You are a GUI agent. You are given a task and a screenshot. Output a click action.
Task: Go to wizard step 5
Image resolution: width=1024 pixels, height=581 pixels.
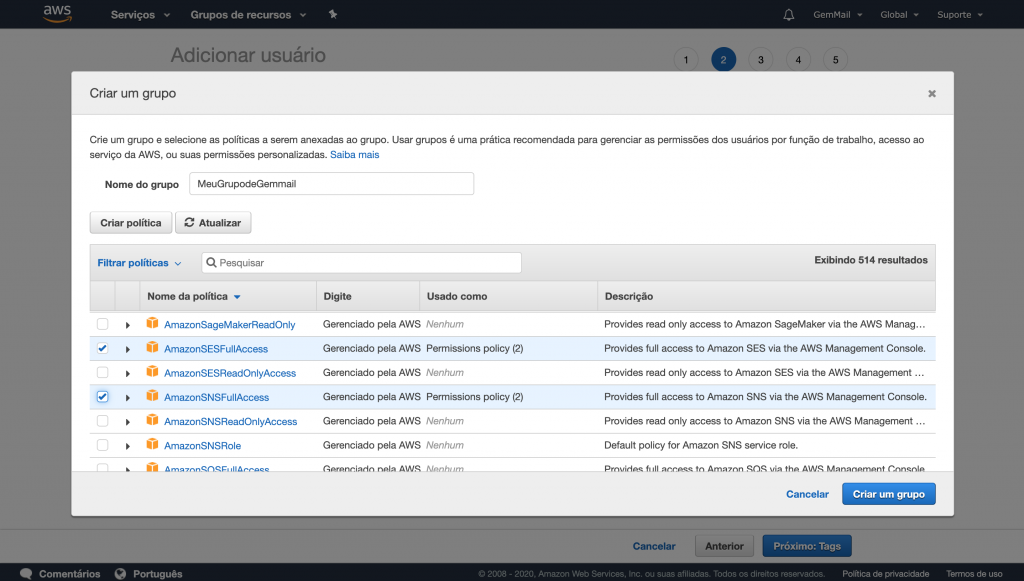point(835,59)
